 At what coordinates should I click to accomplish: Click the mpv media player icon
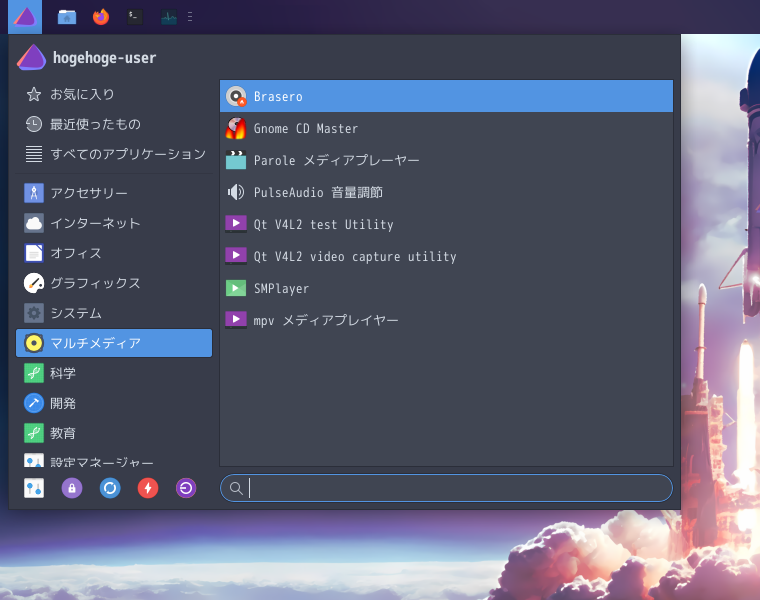coord(236,319)
